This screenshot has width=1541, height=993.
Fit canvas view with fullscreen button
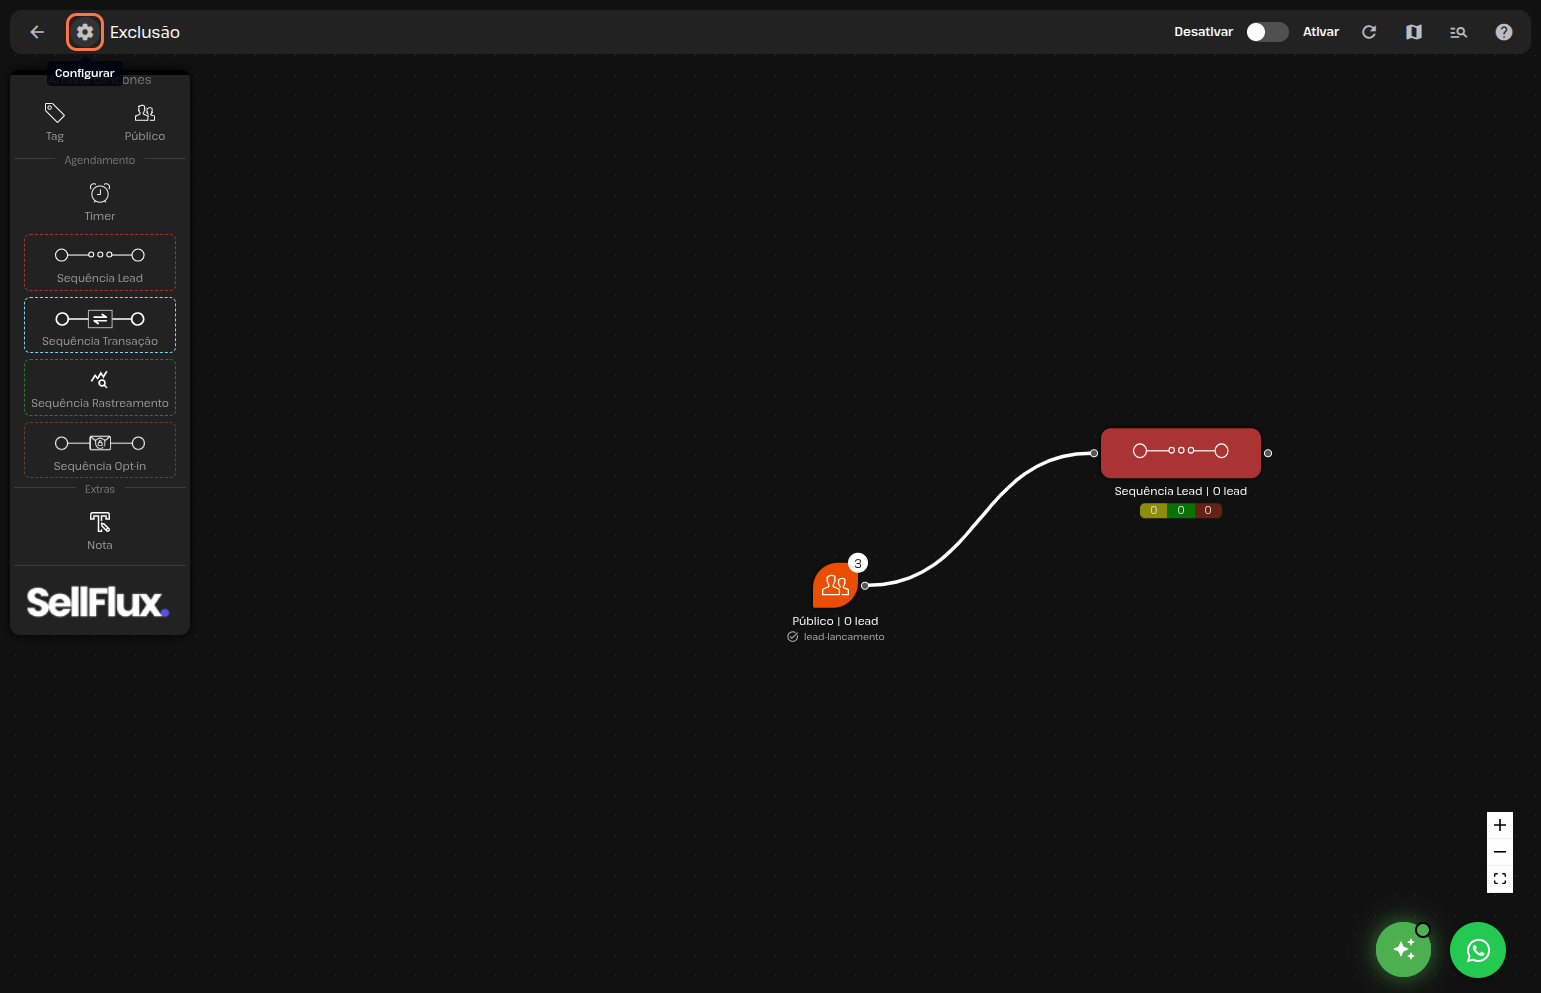1499,879
